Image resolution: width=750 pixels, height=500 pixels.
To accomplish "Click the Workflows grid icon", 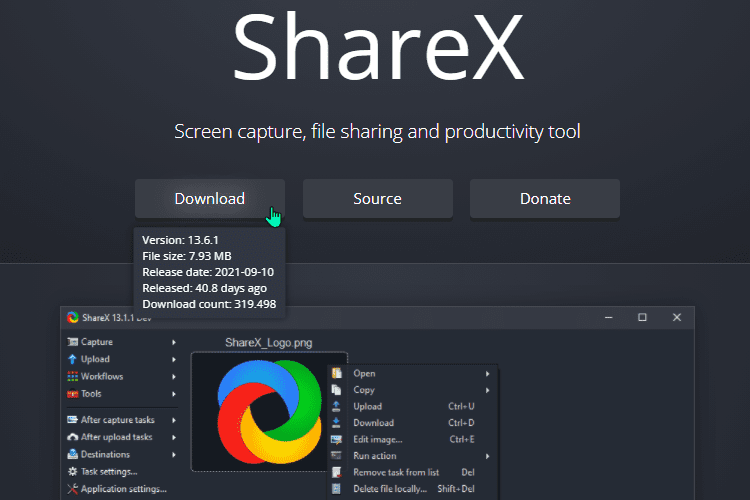I will [x=73, y=377].
